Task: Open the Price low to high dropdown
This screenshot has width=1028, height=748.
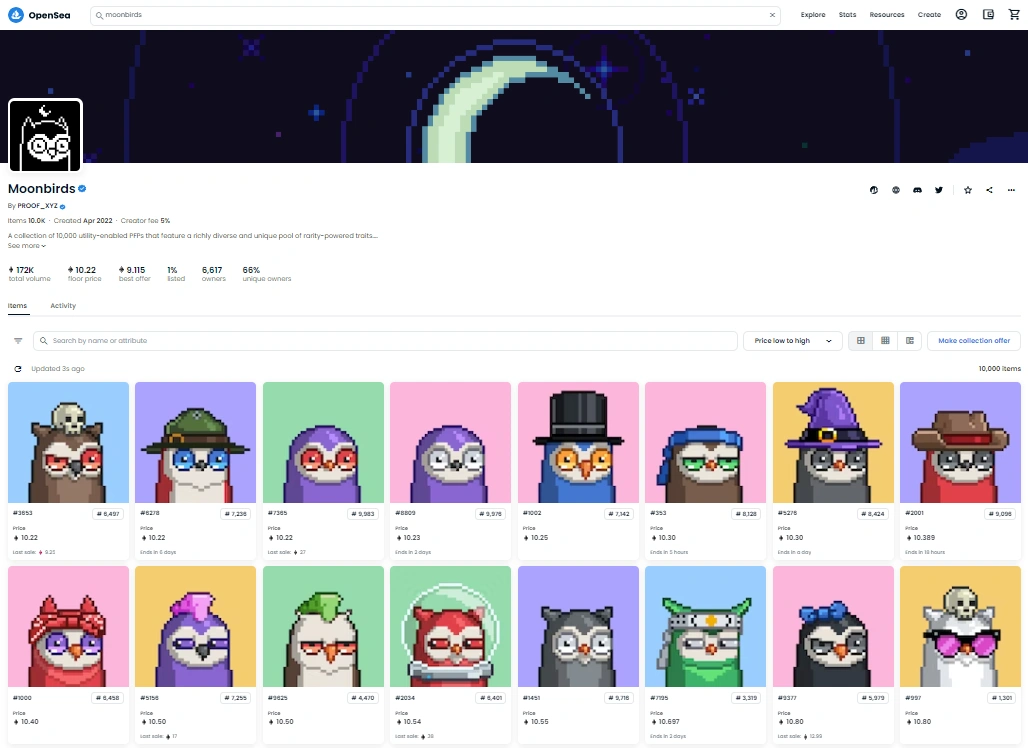Action: click(x=792, y=341)
